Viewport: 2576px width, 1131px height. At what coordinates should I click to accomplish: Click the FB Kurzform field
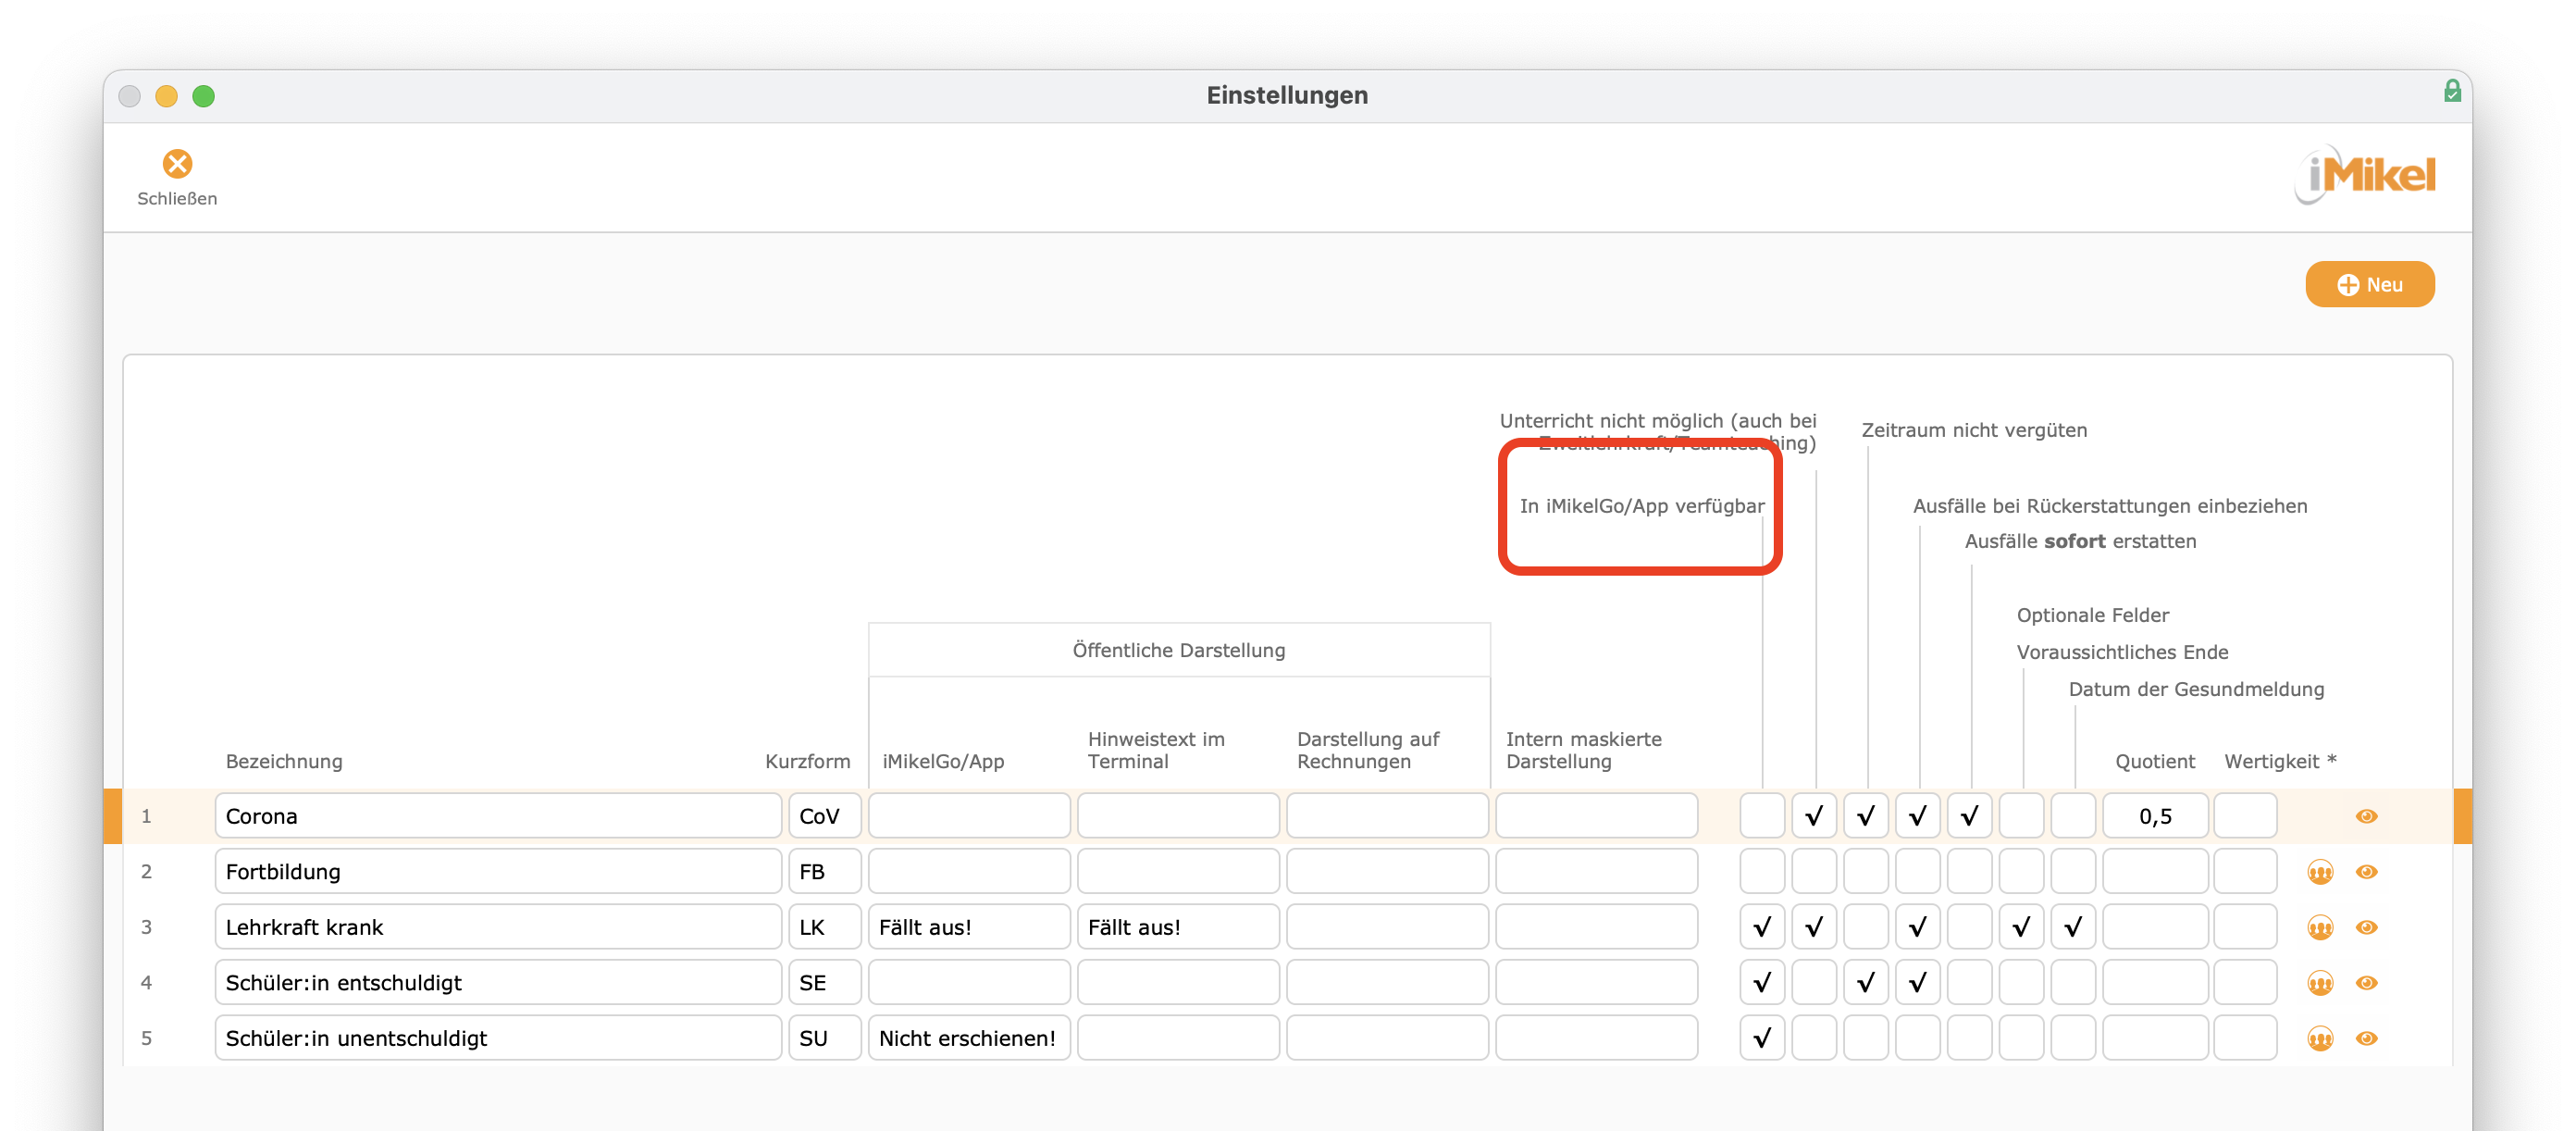pos(824,872)
